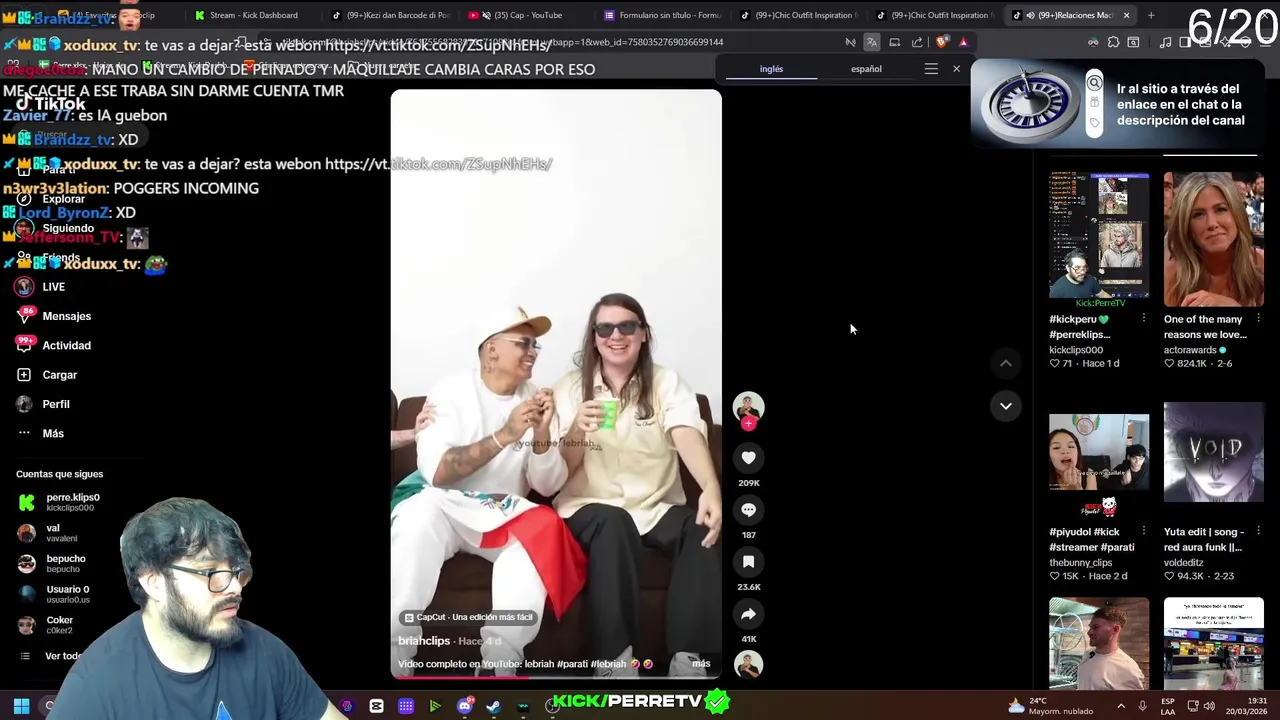The width and height of the screenshot is (1280, 720).
Task: Open Discord from the taskbar
Action: pos(464,706)
